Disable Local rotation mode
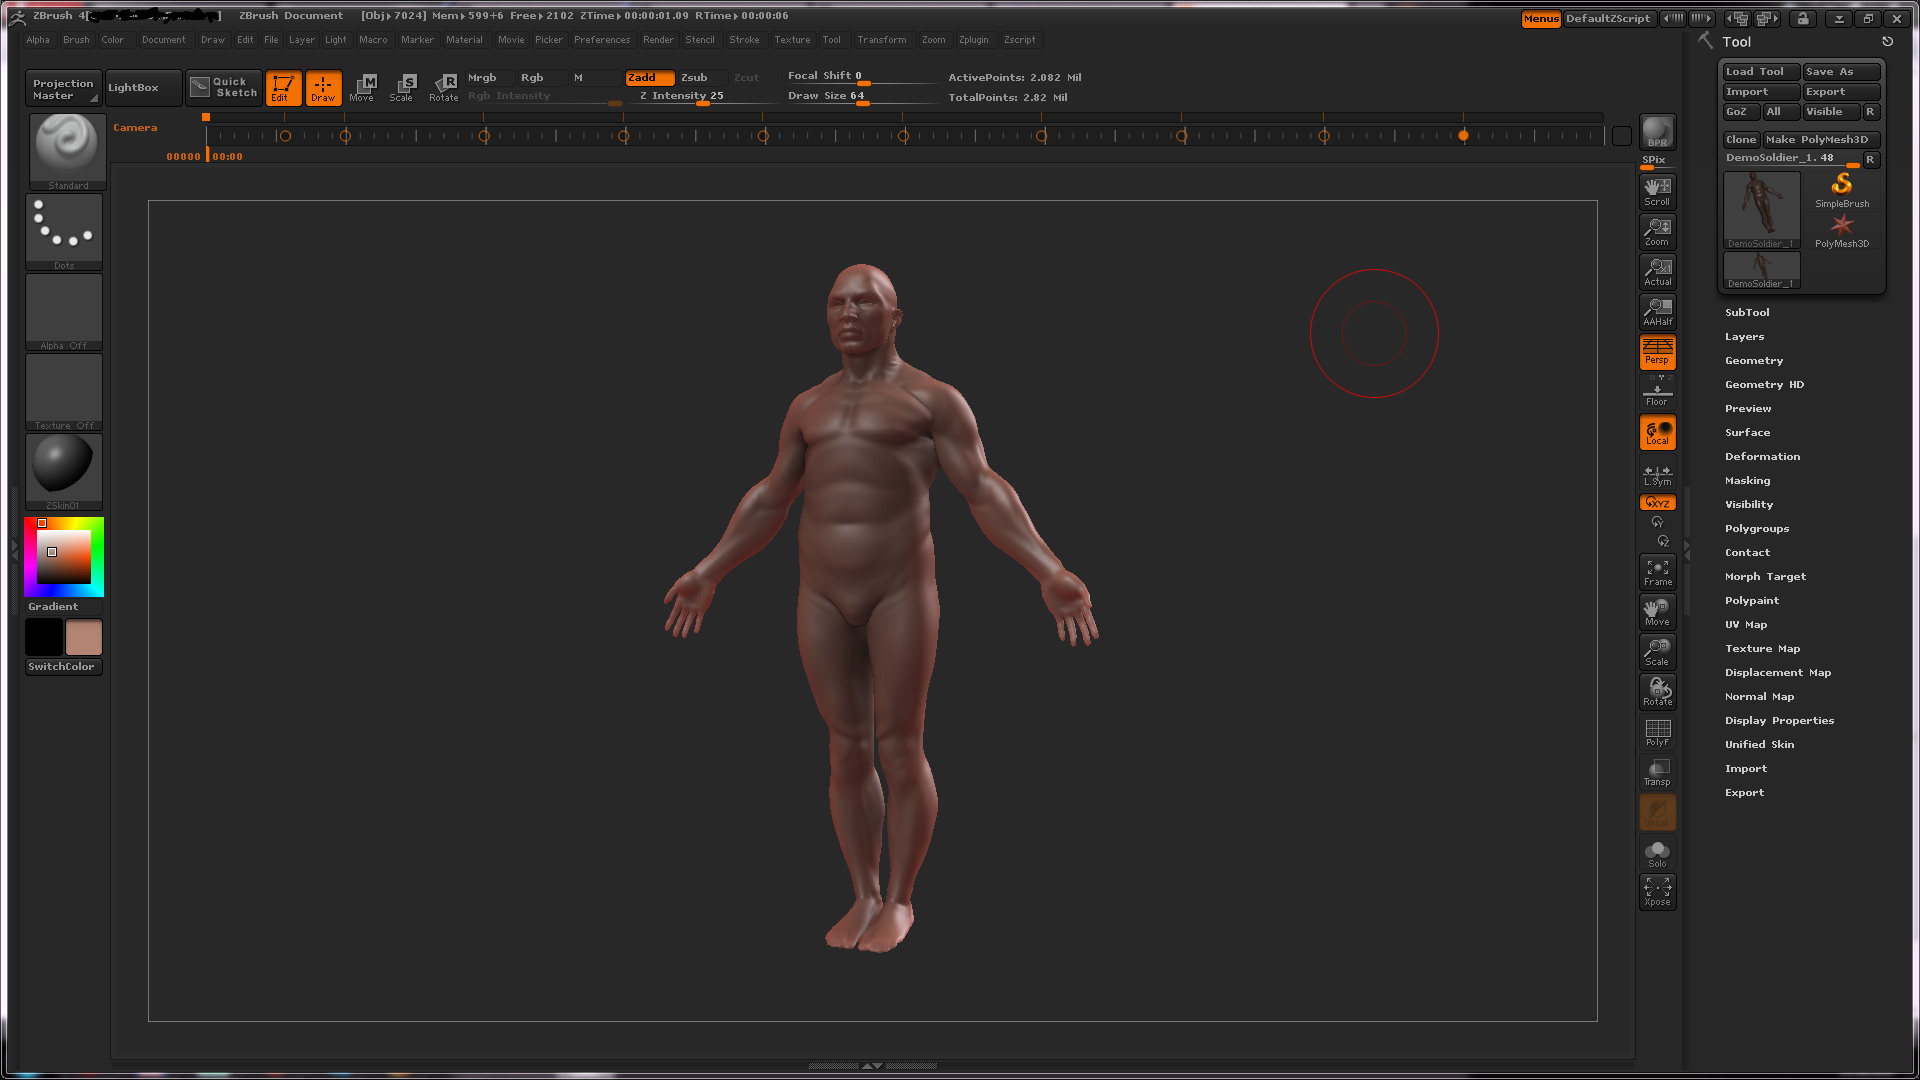1920x1080 pixels. [1657, 433]
